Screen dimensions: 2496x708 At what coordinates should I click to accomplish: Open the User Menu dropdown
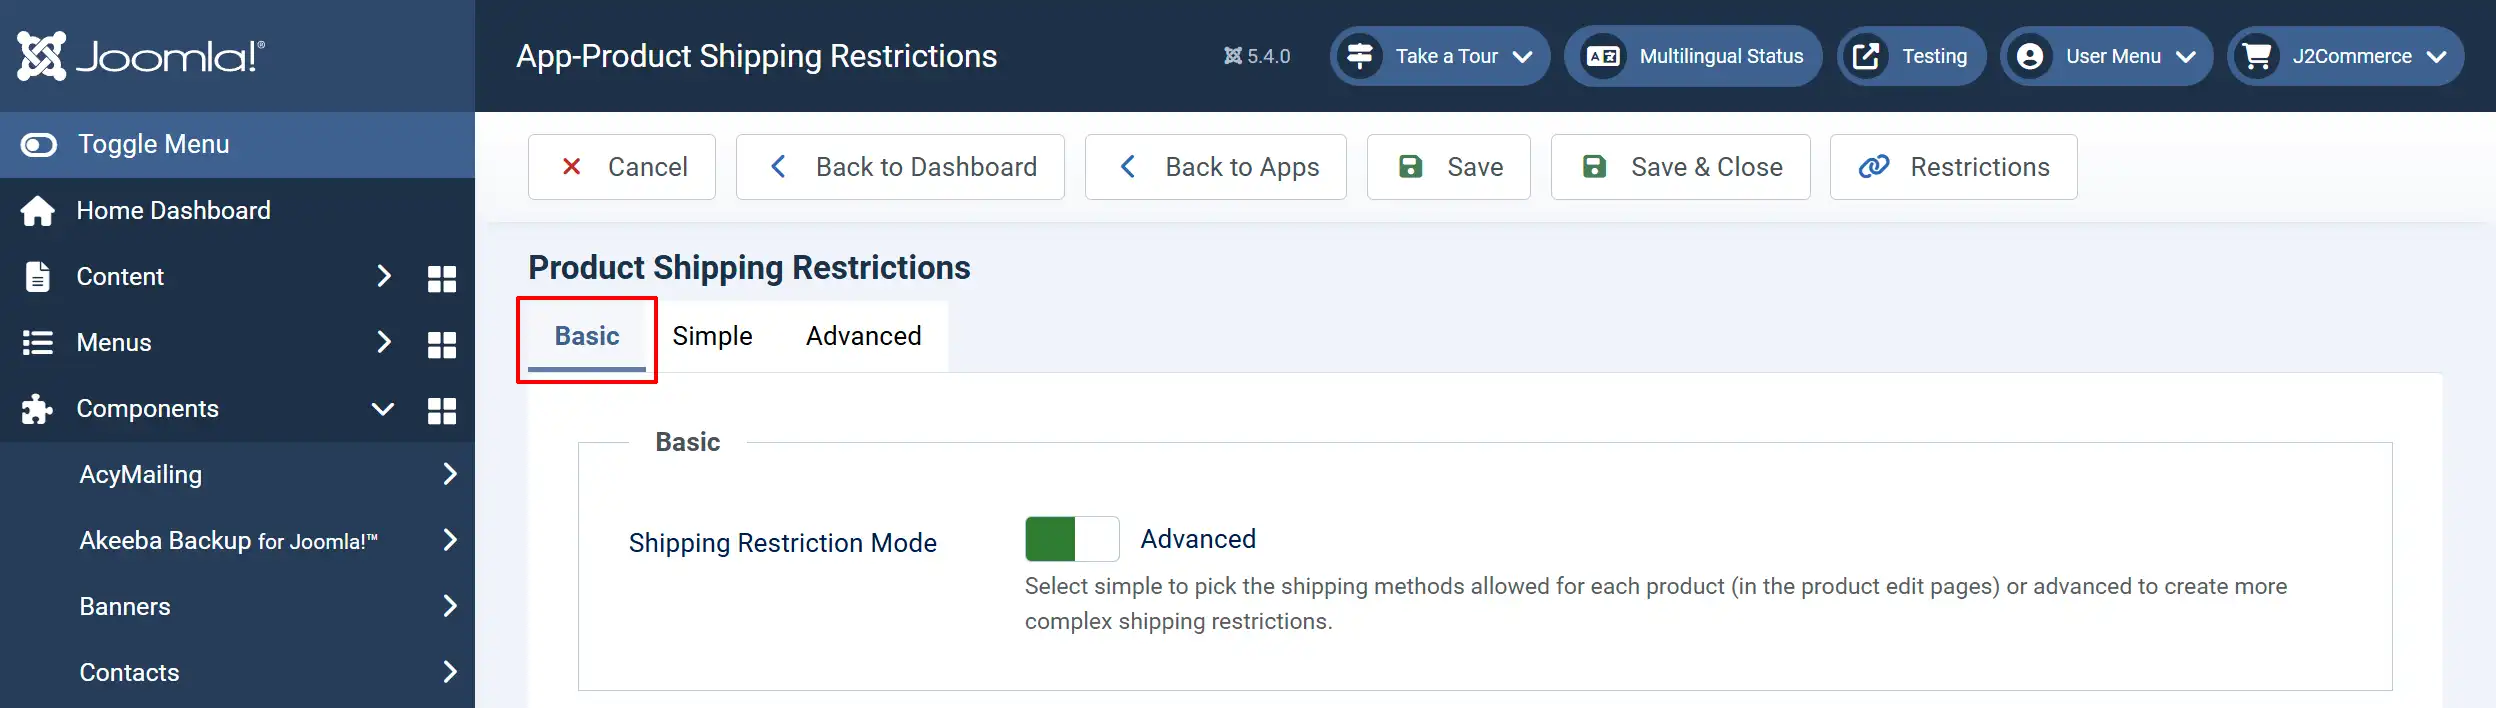(2107, 56)
